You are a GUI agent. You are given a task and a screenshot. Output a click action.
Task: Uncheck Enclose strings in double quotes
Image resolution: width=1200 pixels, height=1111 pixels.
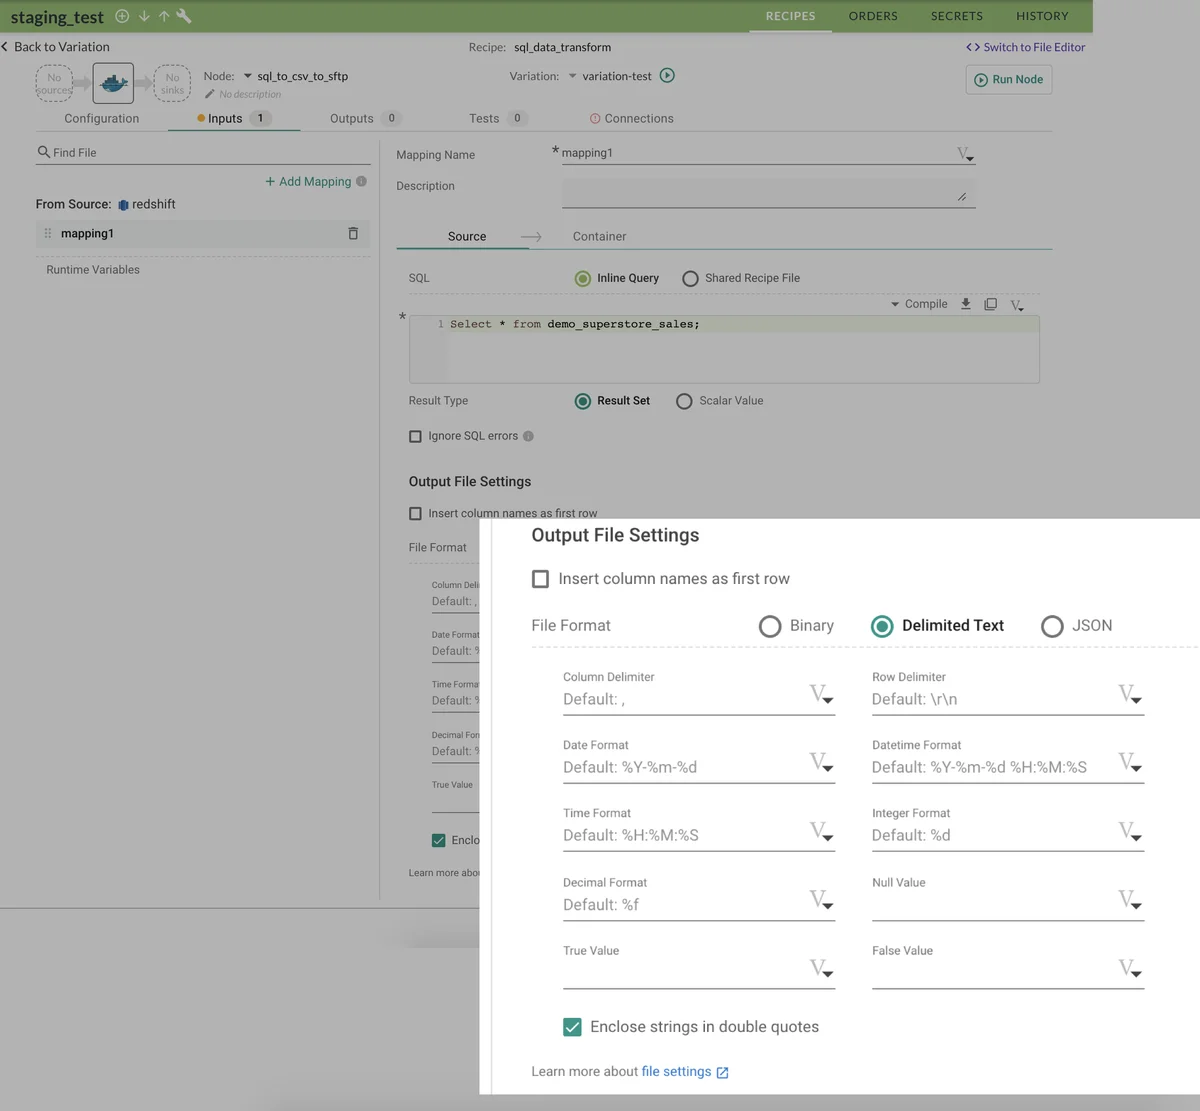pyautogui.click(x=572, y=1026)
